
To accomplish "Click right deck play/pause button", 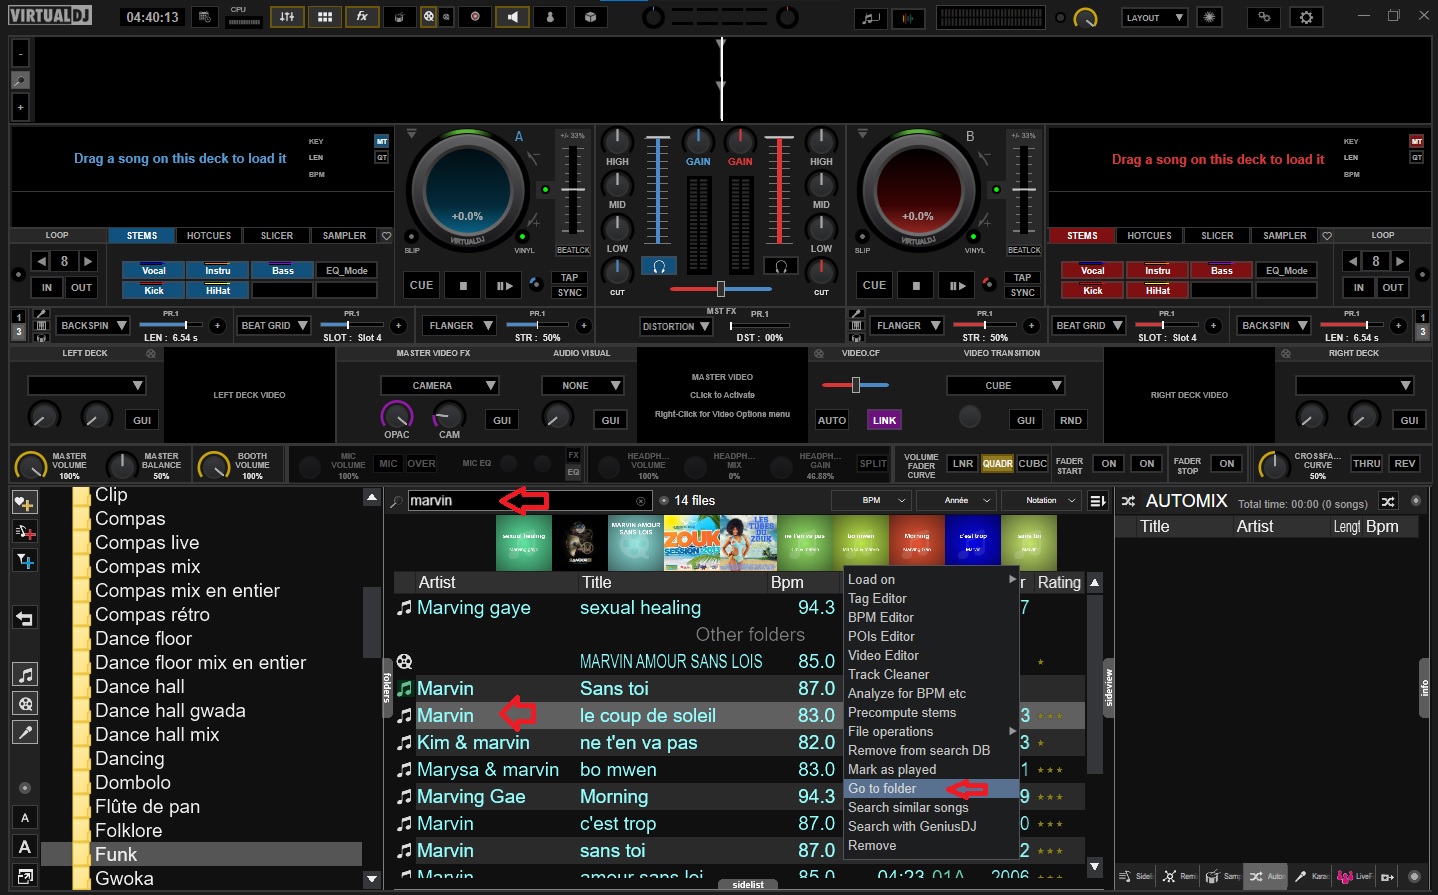I will [x=957, y=285].
